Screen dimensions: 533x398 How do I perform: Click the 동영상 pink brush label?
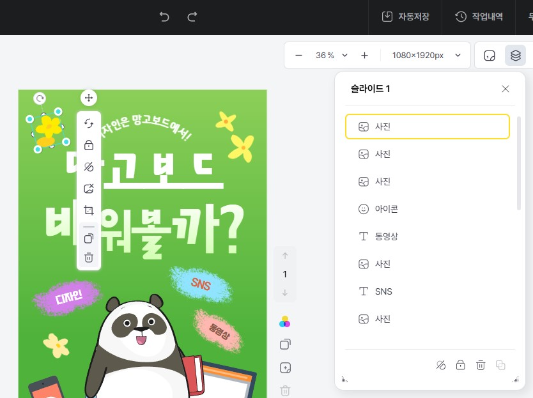218,331
